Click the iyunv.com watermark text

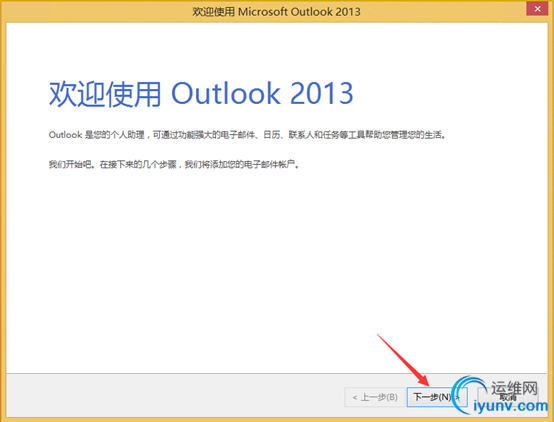[510, 406]
